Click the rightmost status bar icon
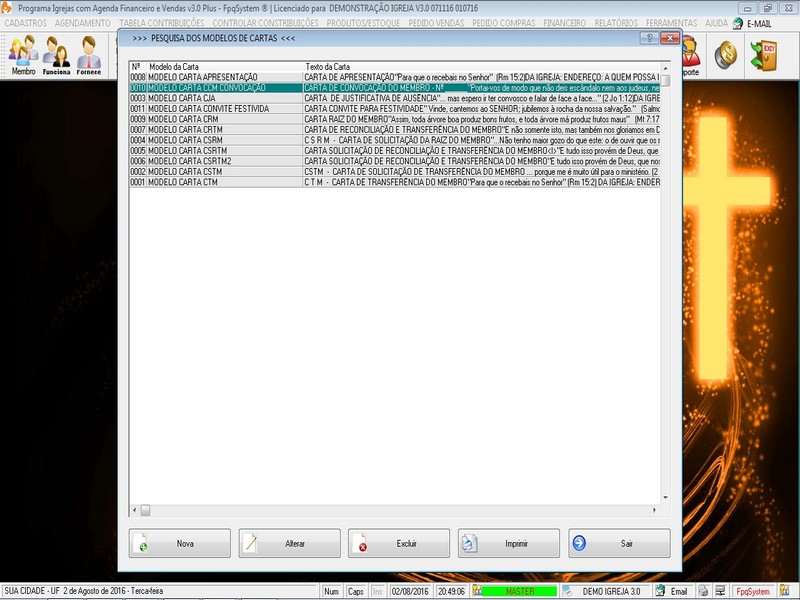 [x=785, y=591]
